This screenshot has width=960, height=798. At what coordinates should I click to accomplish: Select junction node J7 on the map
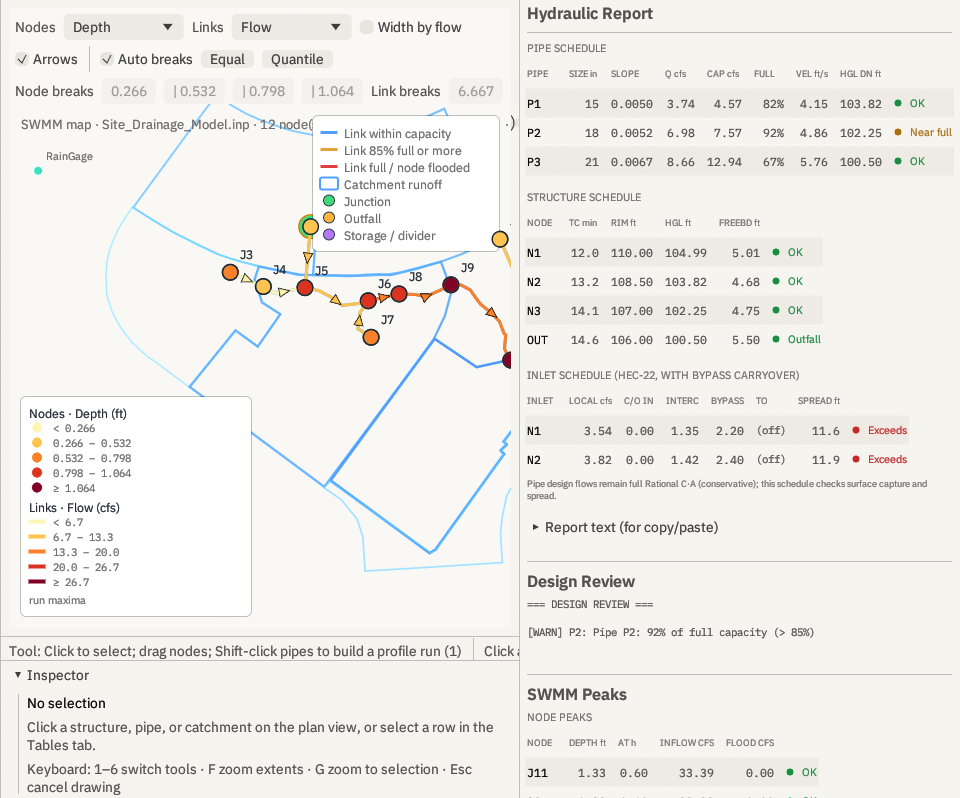click(371, 337)
